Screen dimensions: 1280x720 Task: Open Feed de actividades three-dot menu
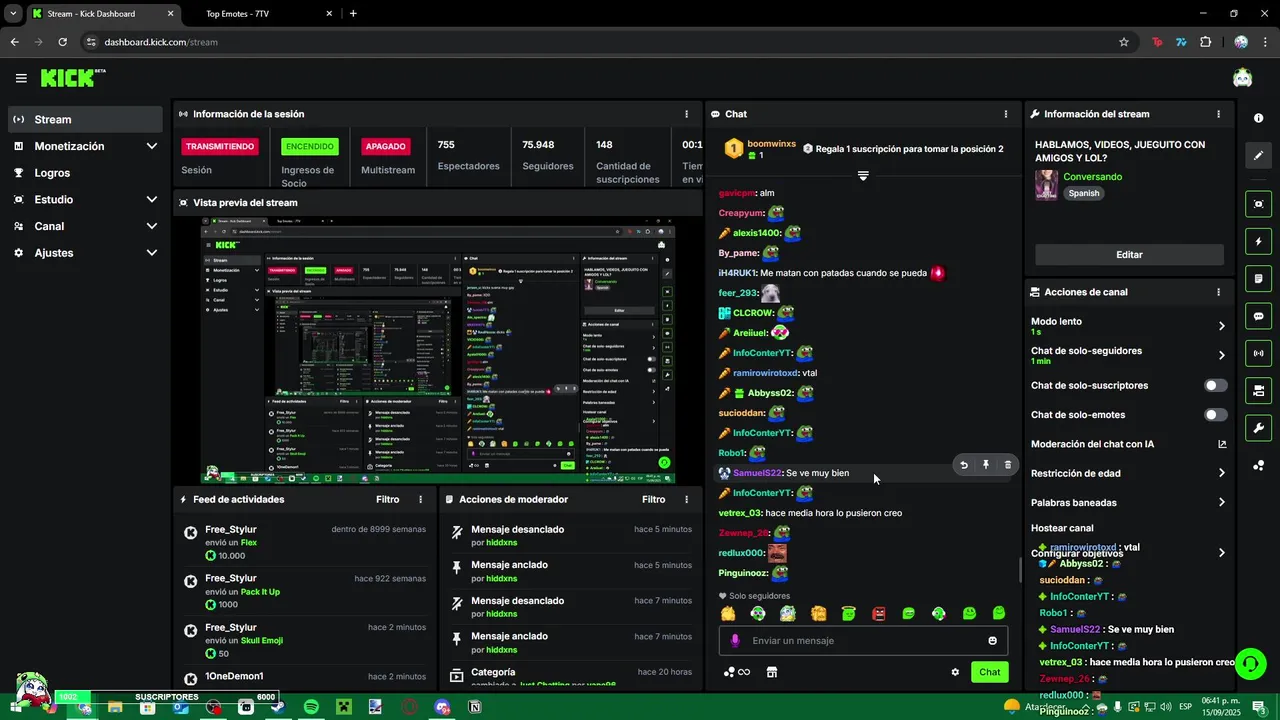click(420, 499)
